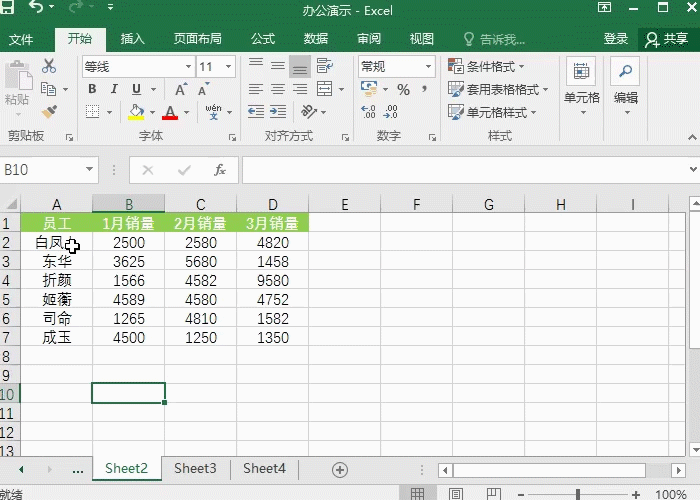700x500 pixels.
Task: Switch to the 页面布局 tab
Action: 198,39
